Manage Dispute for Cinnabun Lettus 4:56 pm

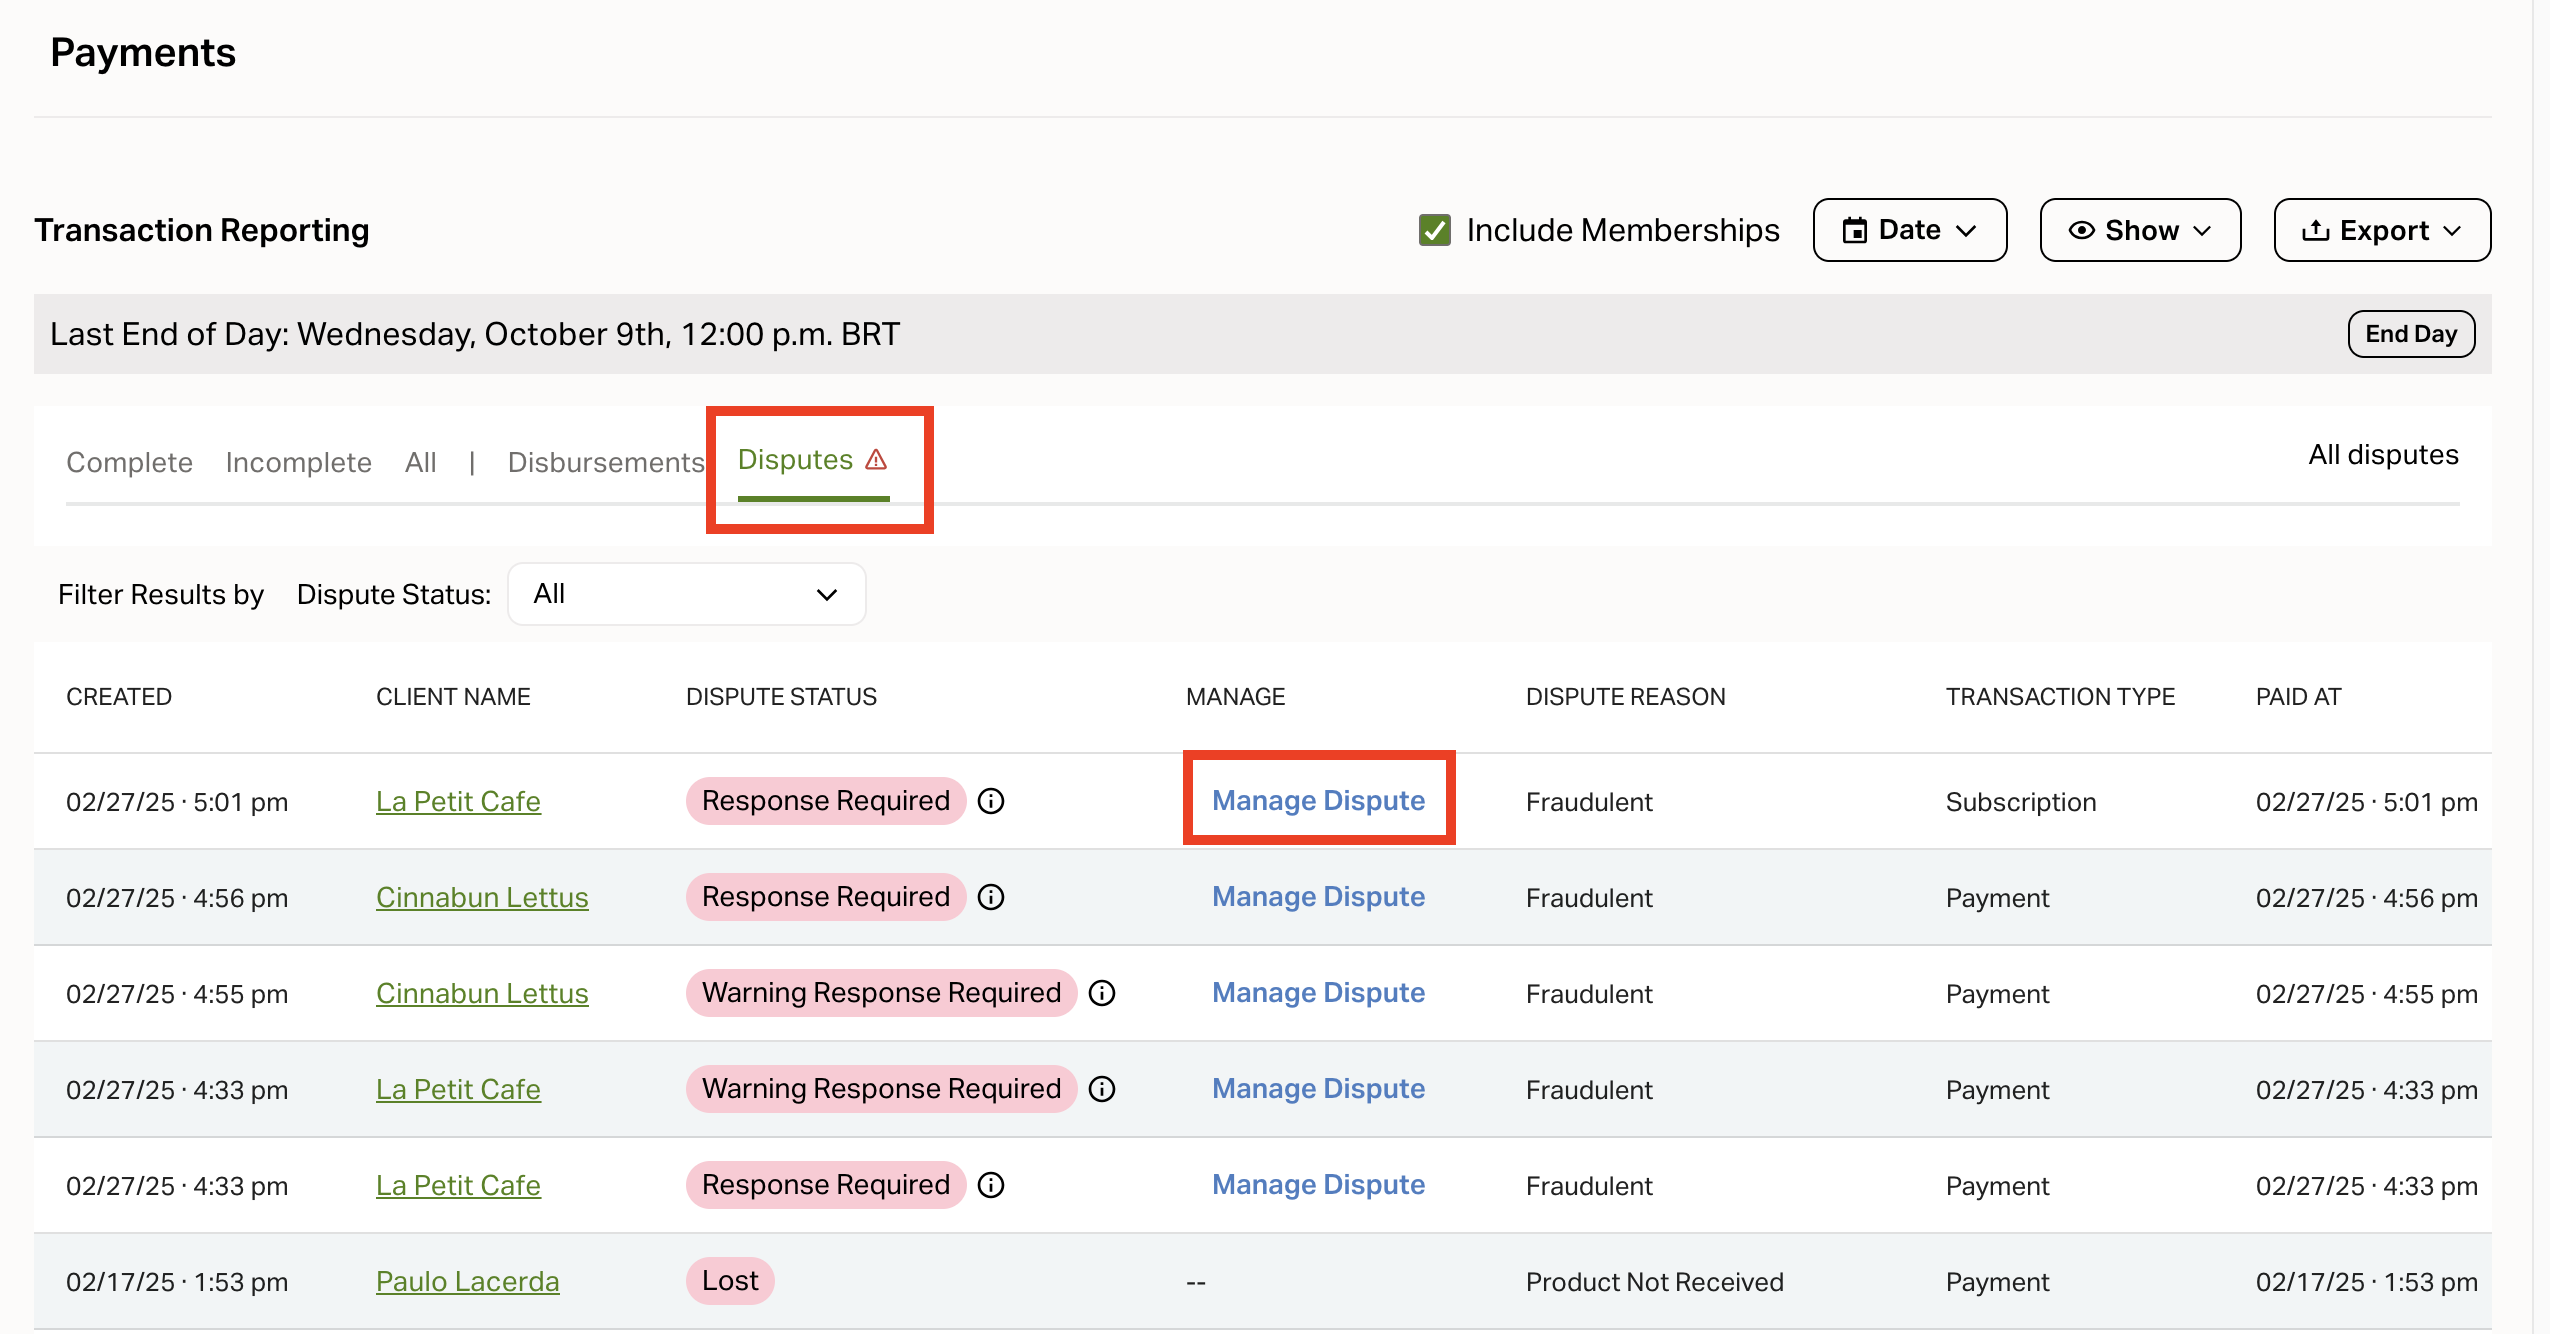[x=1318, y=896]
